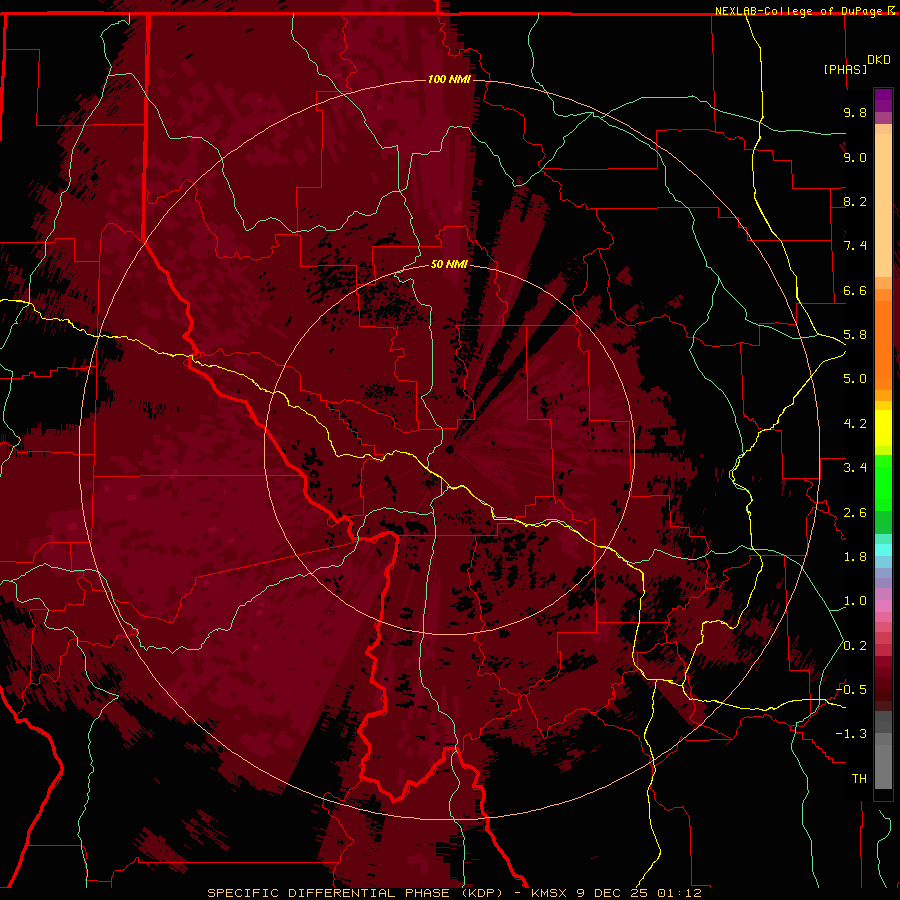The height and width of the screenshot is (900, 900).
Task: Click the 5.8 legend value
Action: [x=855, y=335]
